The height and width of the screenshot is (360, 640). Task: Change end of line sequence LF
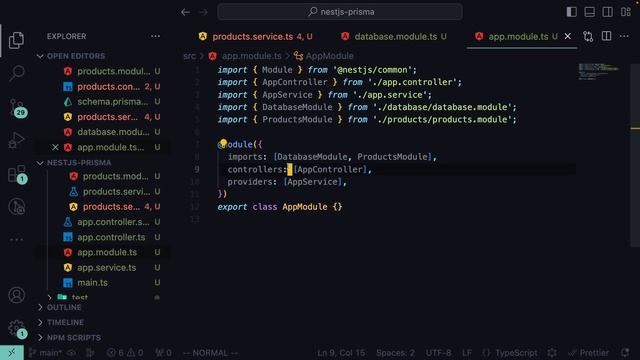(x=467, y=353)
